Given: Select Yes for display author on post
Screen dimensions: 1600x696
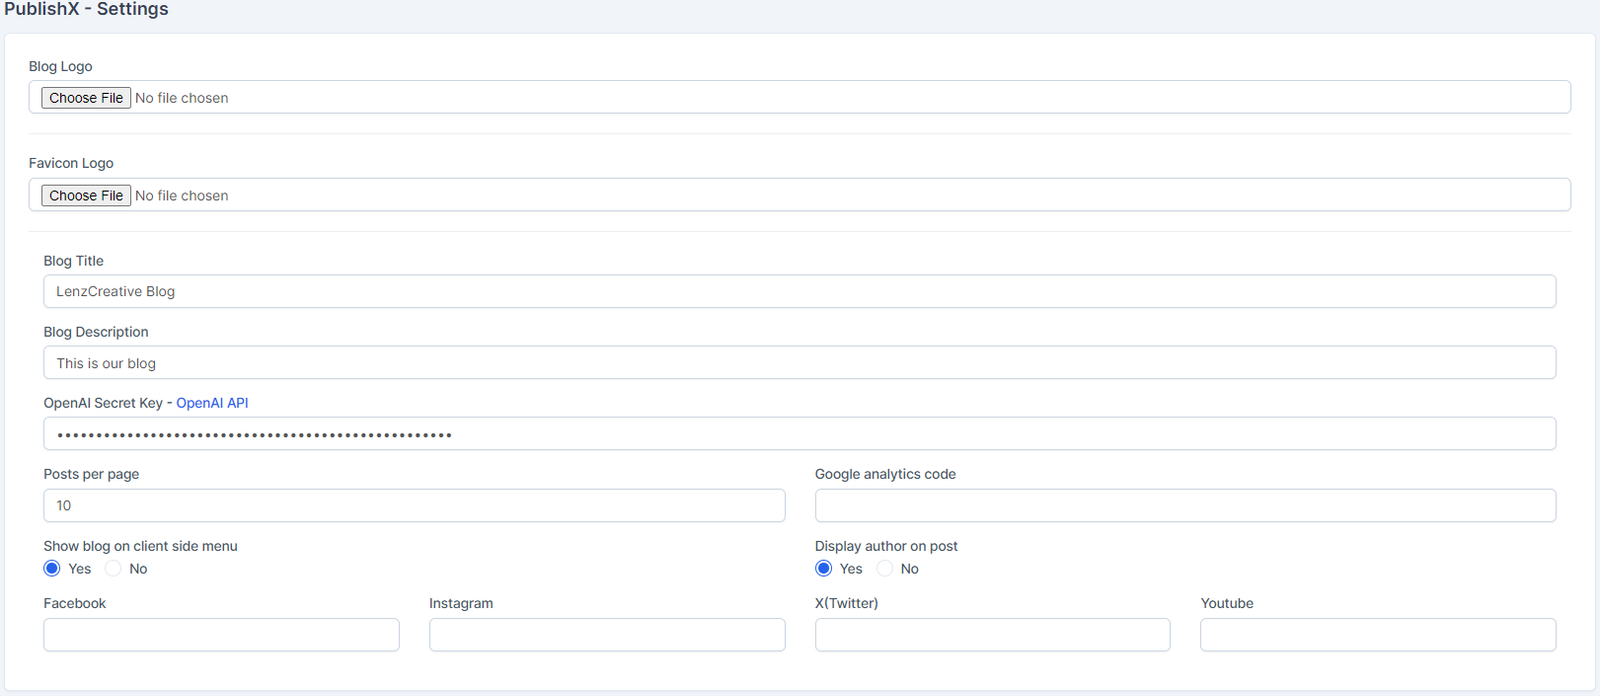Looking at the screenshot, I should 824,569.
